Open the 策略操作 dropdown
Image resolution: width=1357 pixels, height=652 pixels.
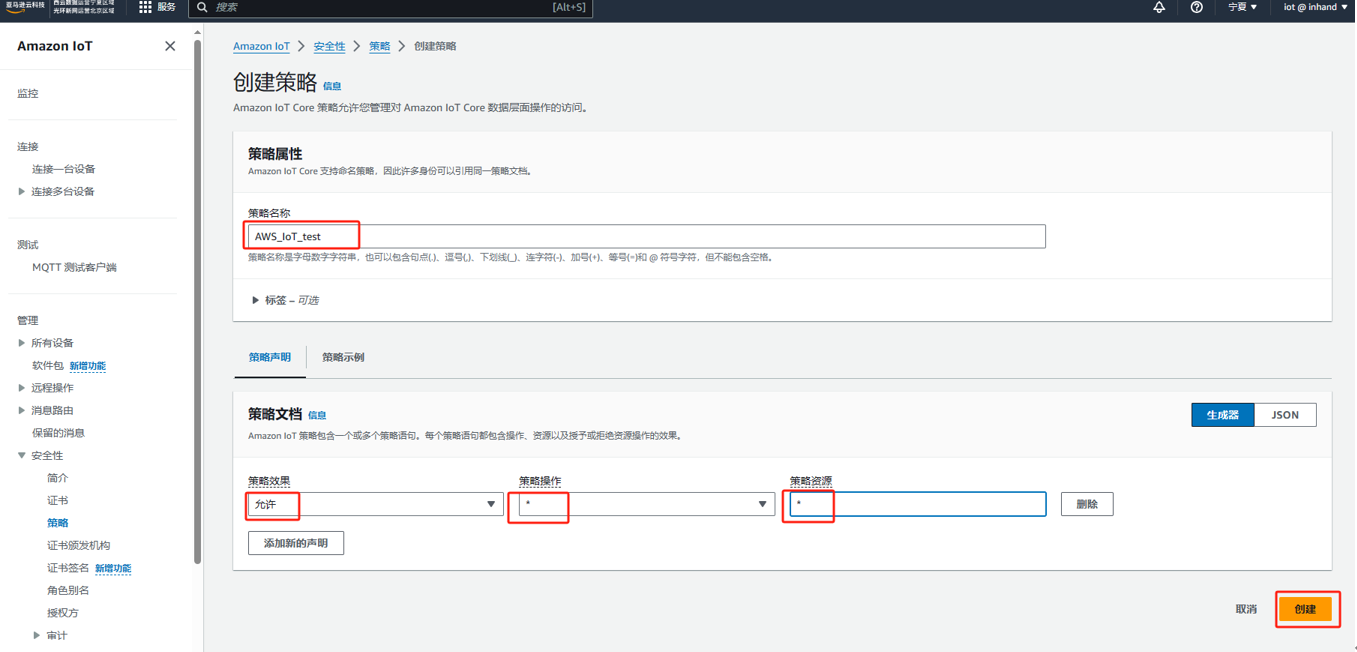(x=646, y=504)
